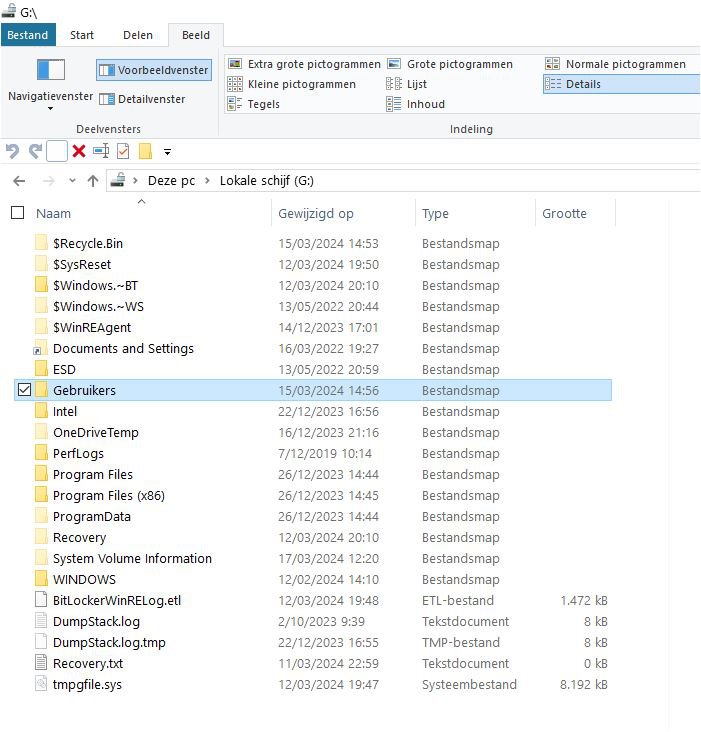The image size is (701, 732).
Task: Click the $Recycle.Bin folder icon
Action: 41,243
